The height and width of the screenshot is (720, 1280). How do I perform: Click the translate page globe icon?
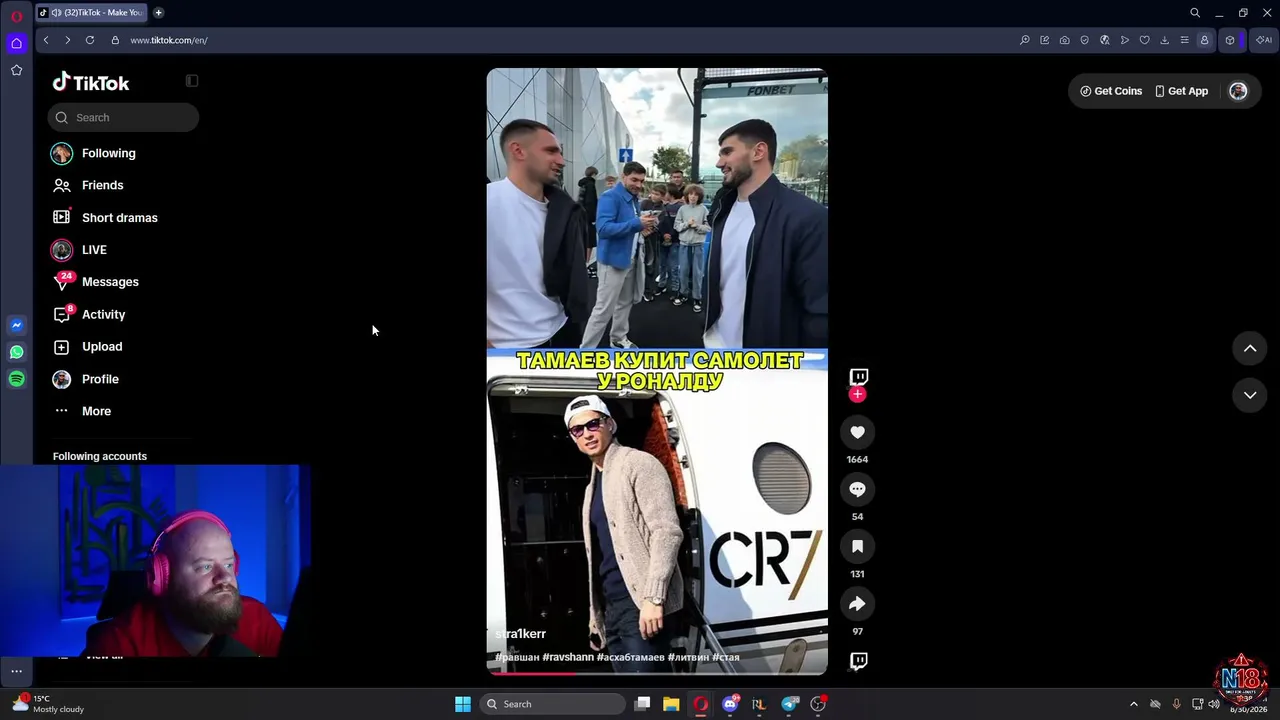point(1105,40)
